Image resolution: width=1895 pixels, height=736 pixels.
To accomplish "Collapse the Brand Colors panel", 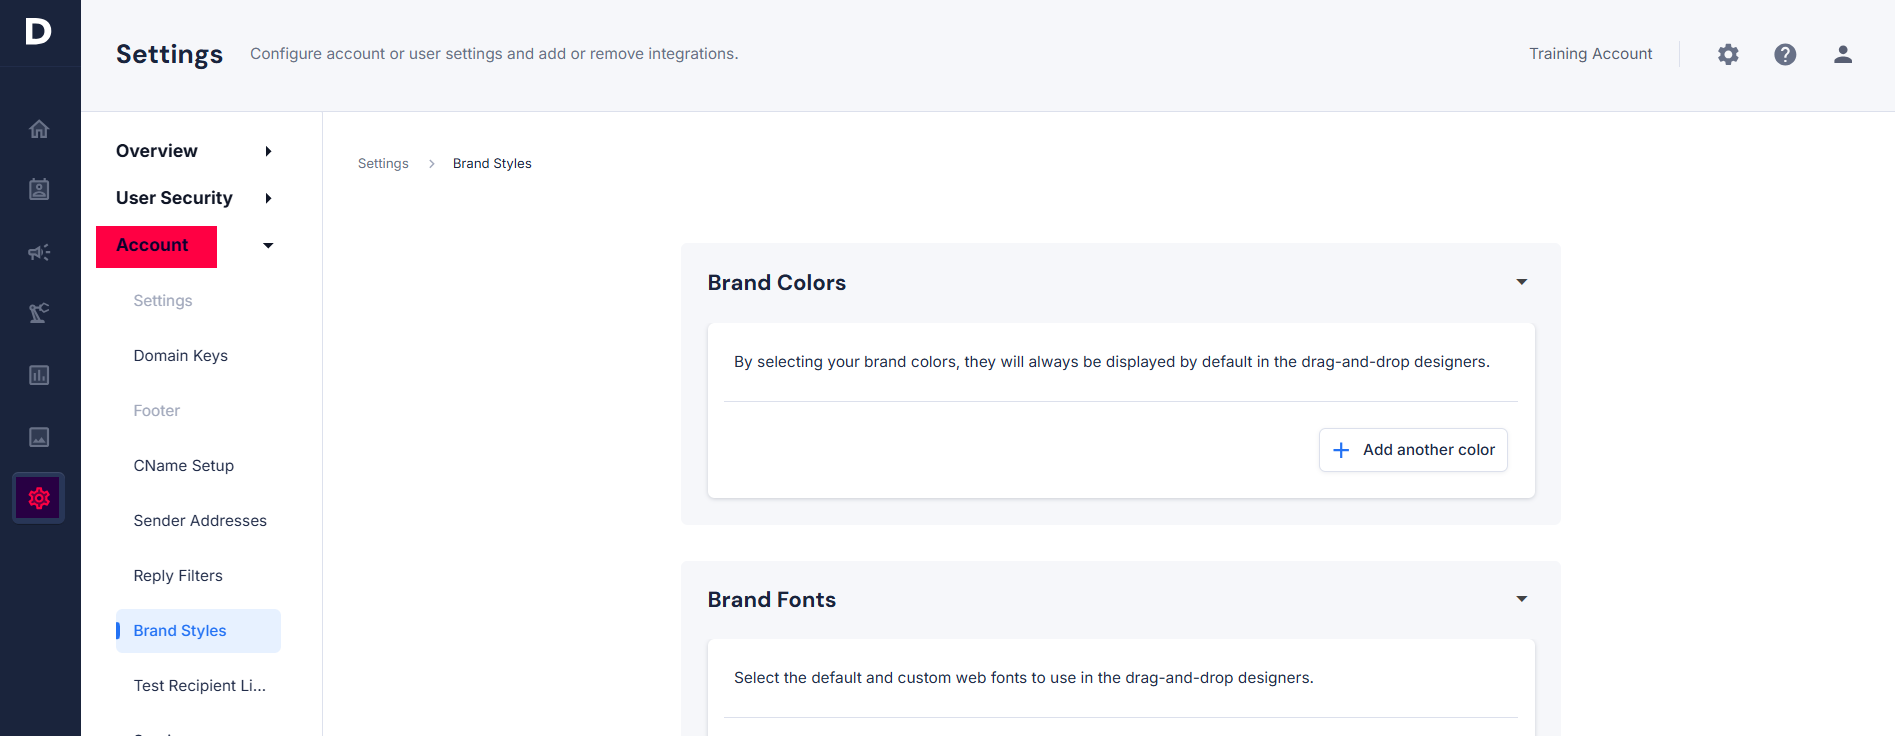I will (x=1521, y=282).
